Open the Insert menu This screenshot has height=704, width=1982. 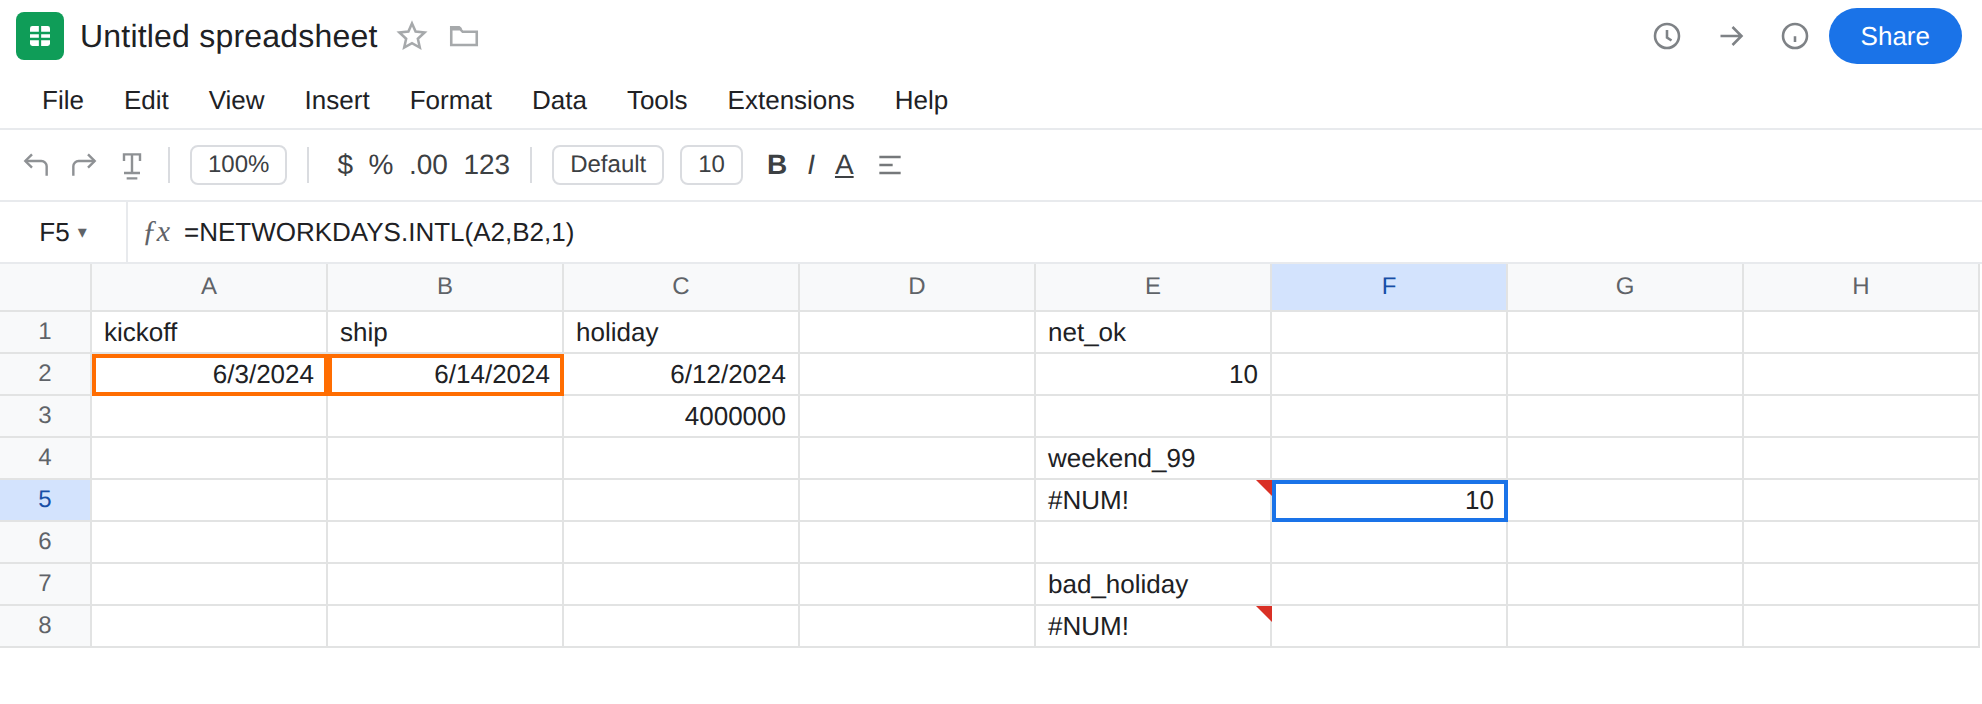[x=337, y=100]
